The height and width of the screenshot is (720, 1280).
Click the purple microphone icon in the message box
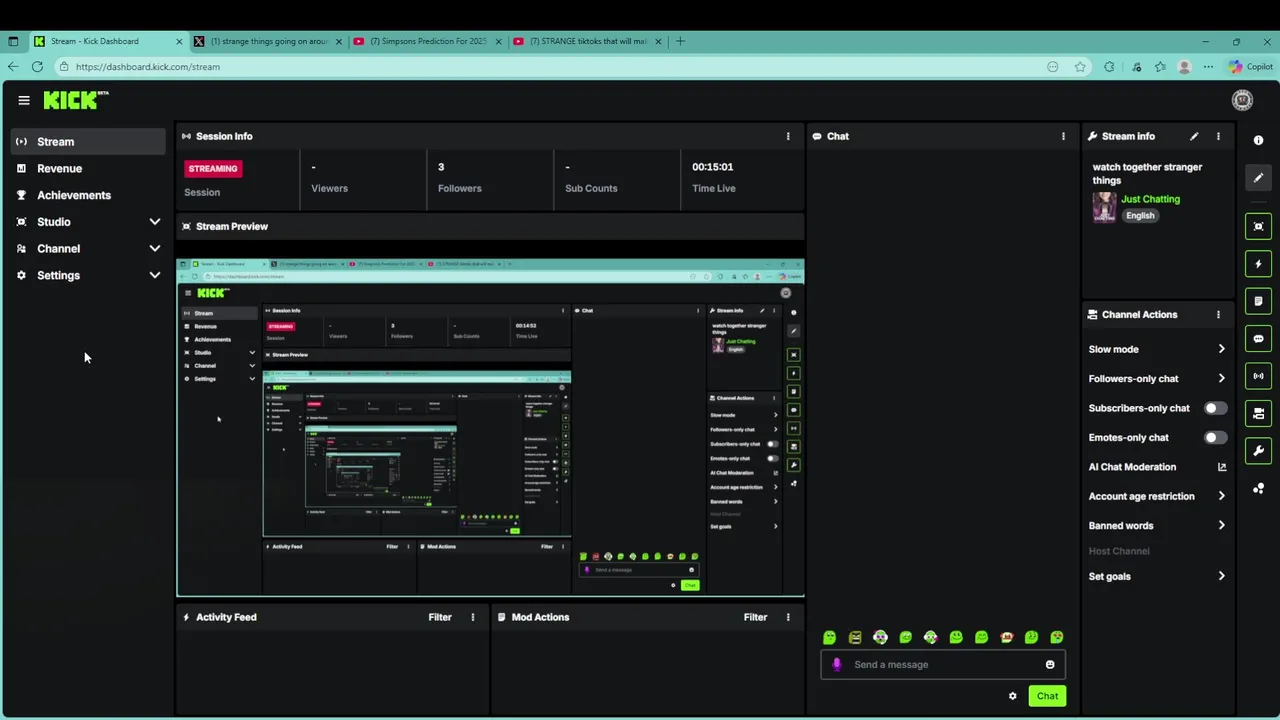837,664
